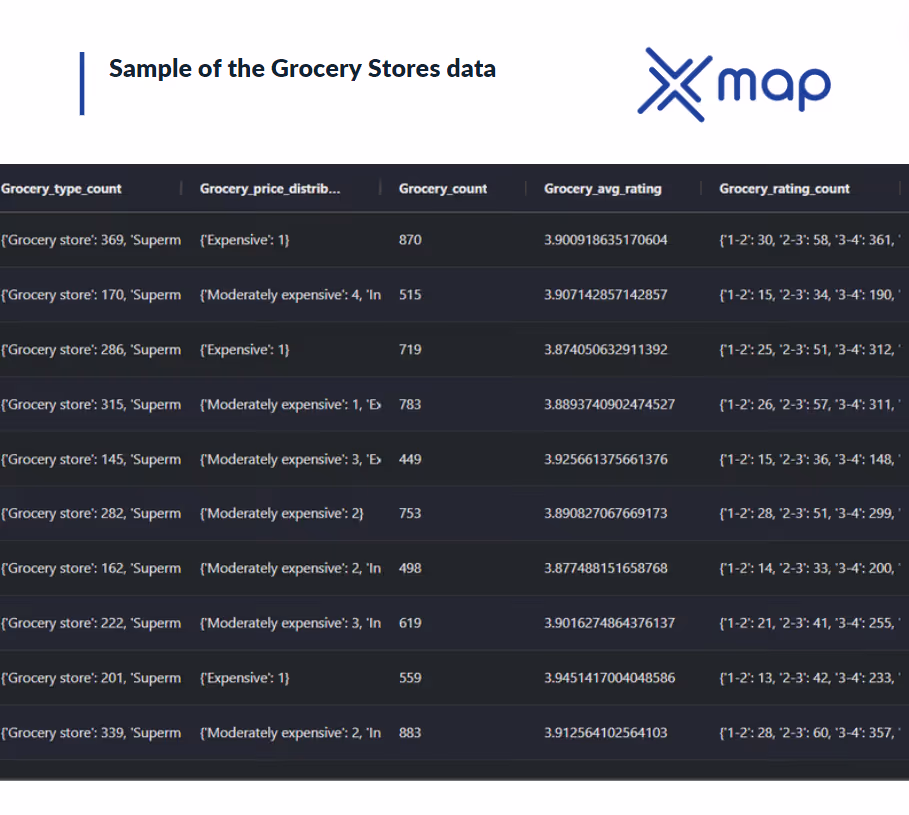The image size is (909, 815).
Task: Click type count cell 'Grocery store': 286
Action: click(91, 350)
